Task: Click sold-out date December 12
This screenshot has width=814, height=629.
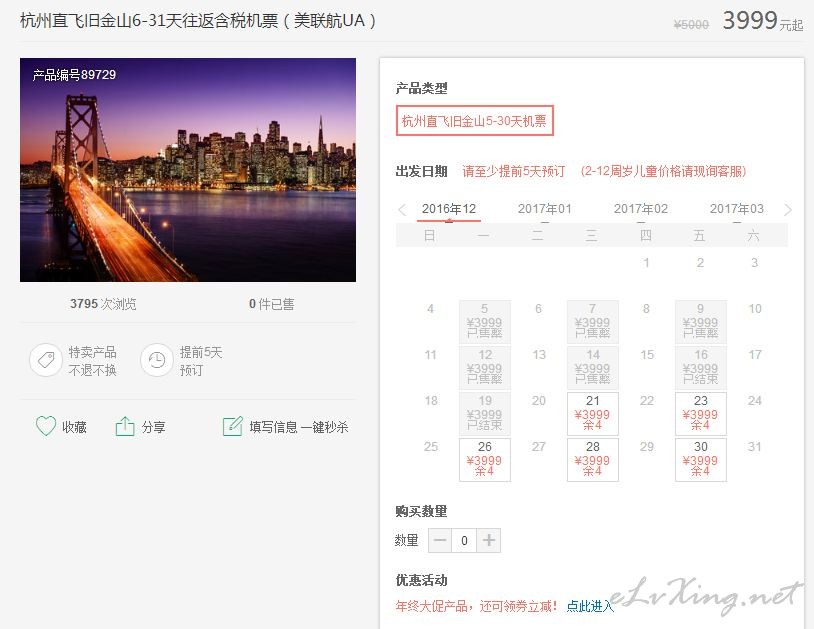Action: click(484, 368)
